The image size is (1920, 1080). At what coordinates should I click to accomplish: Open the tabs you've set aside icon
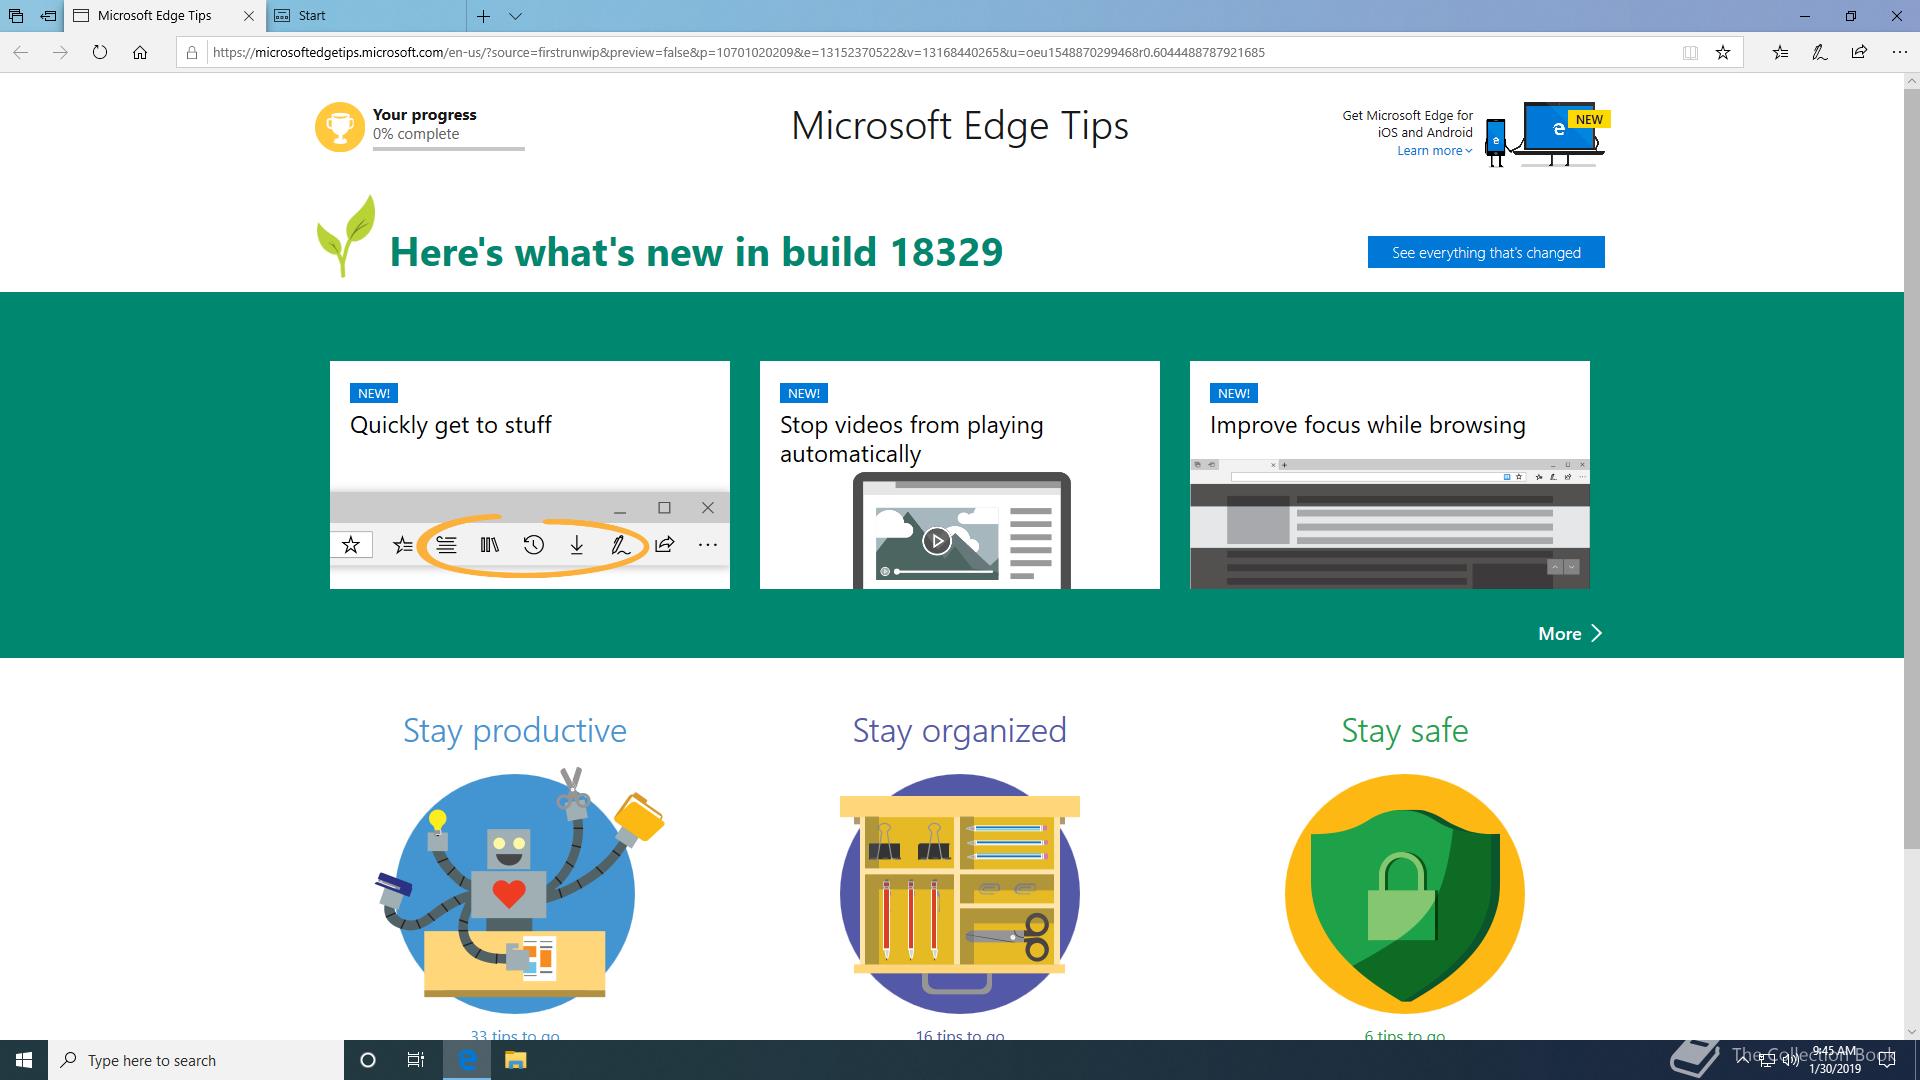click(16, 16)
